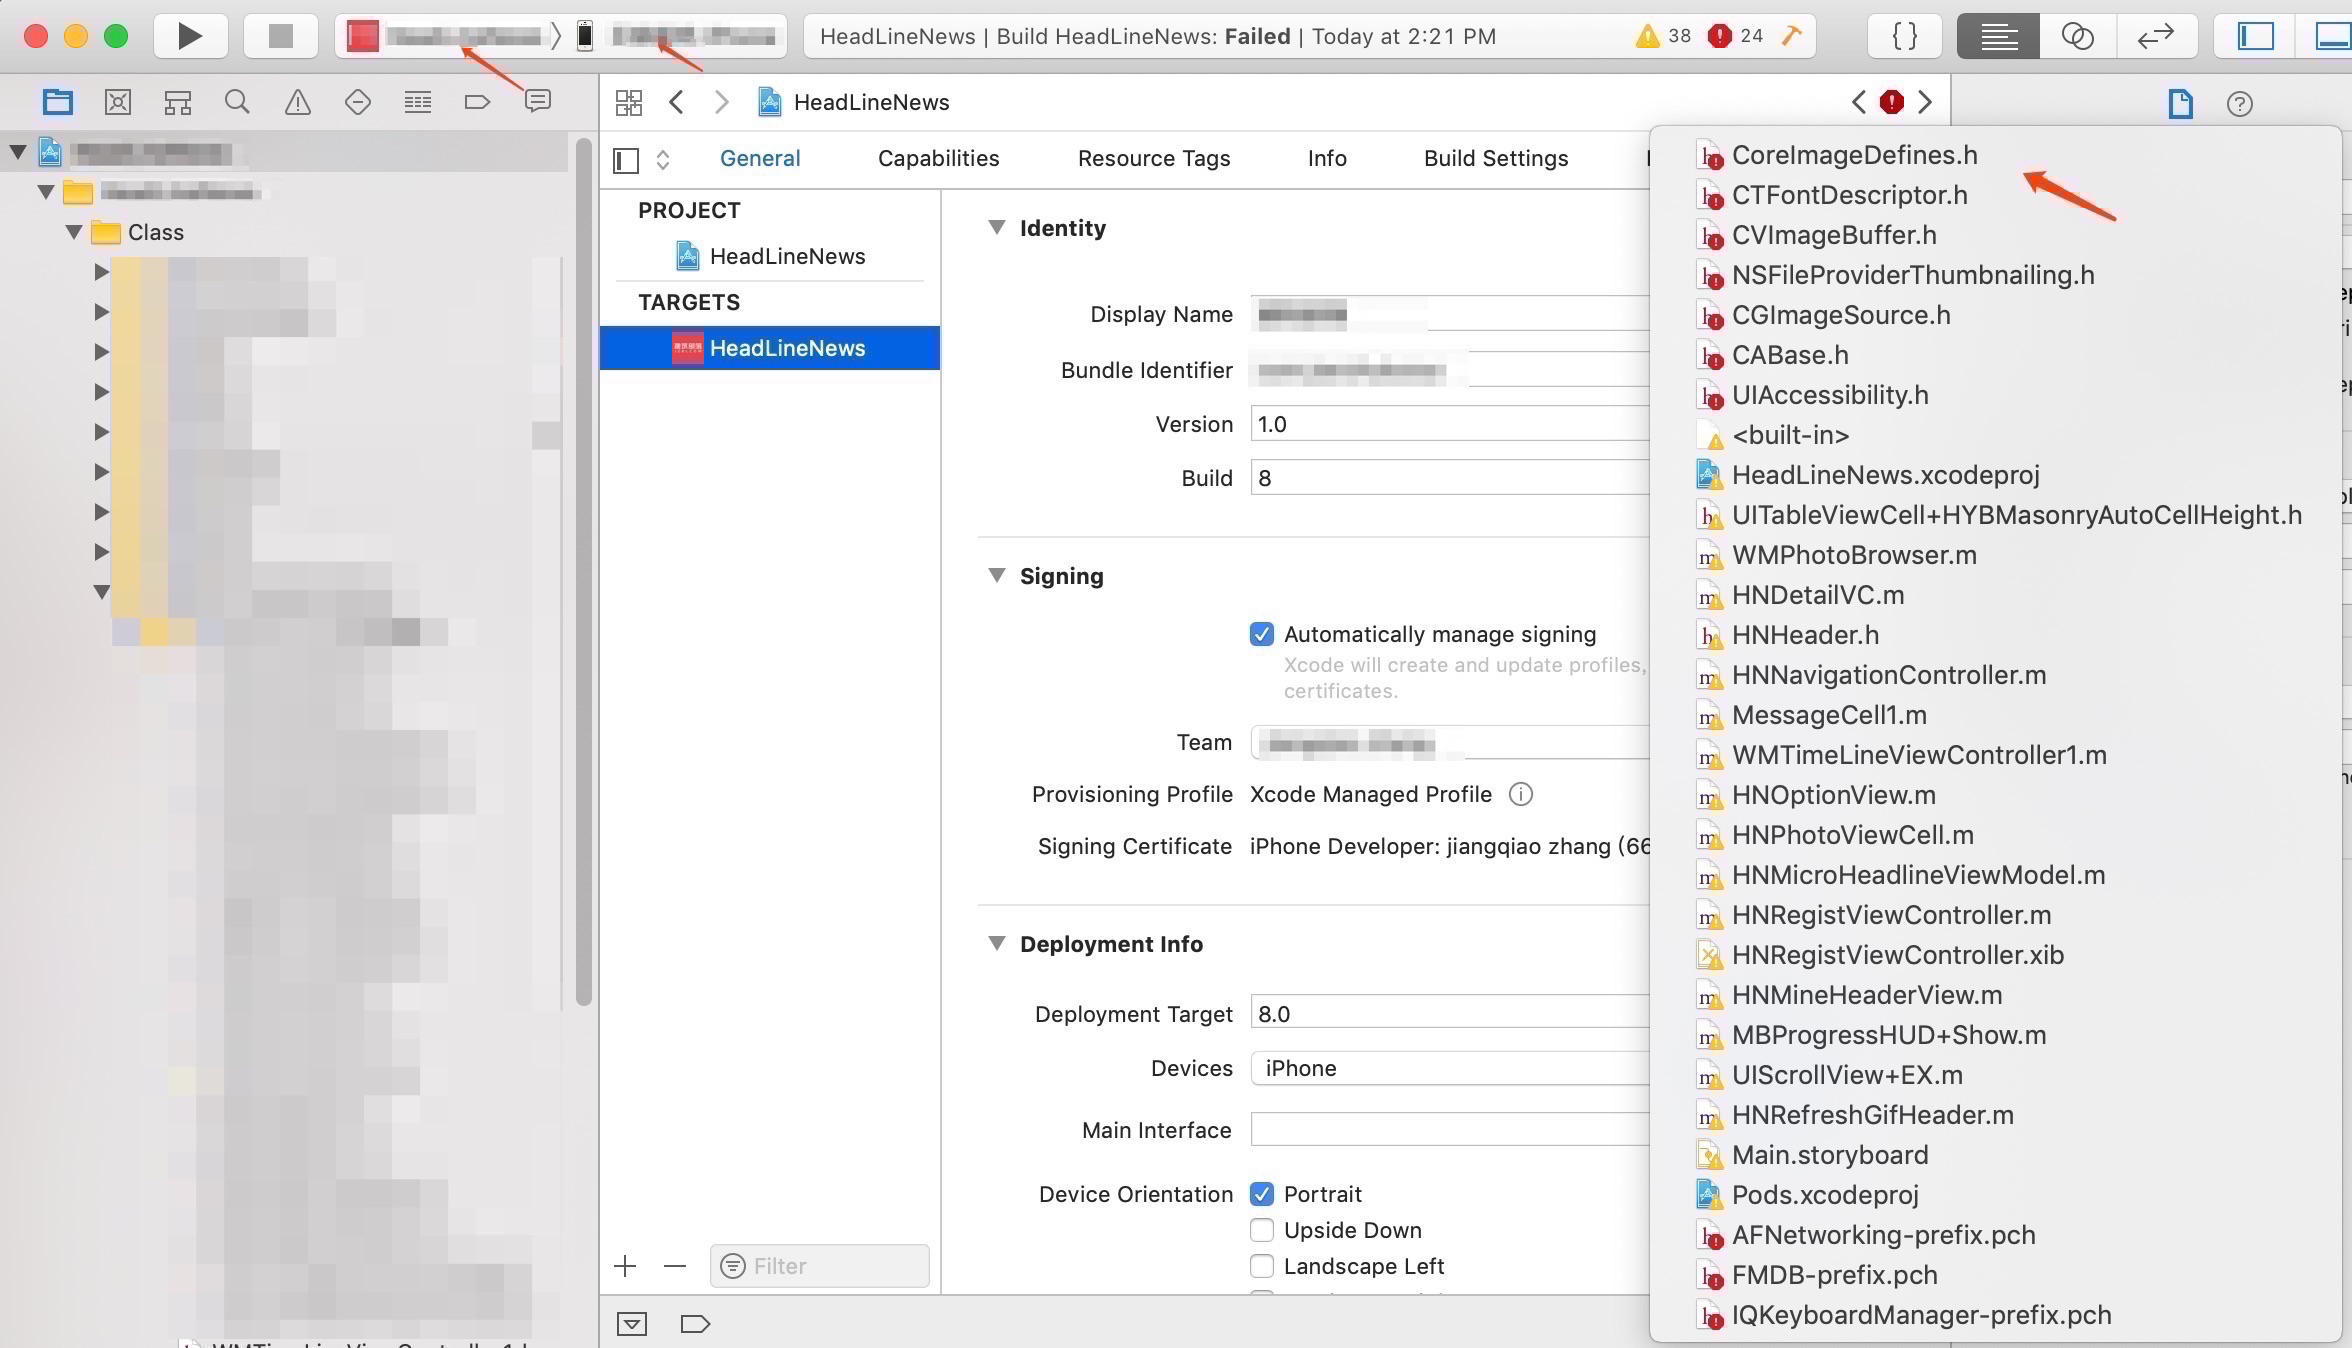Viewport: 2352px width, 1348px height.
Task: Switch to the Build Settings tab
Action: point(1495,158)
